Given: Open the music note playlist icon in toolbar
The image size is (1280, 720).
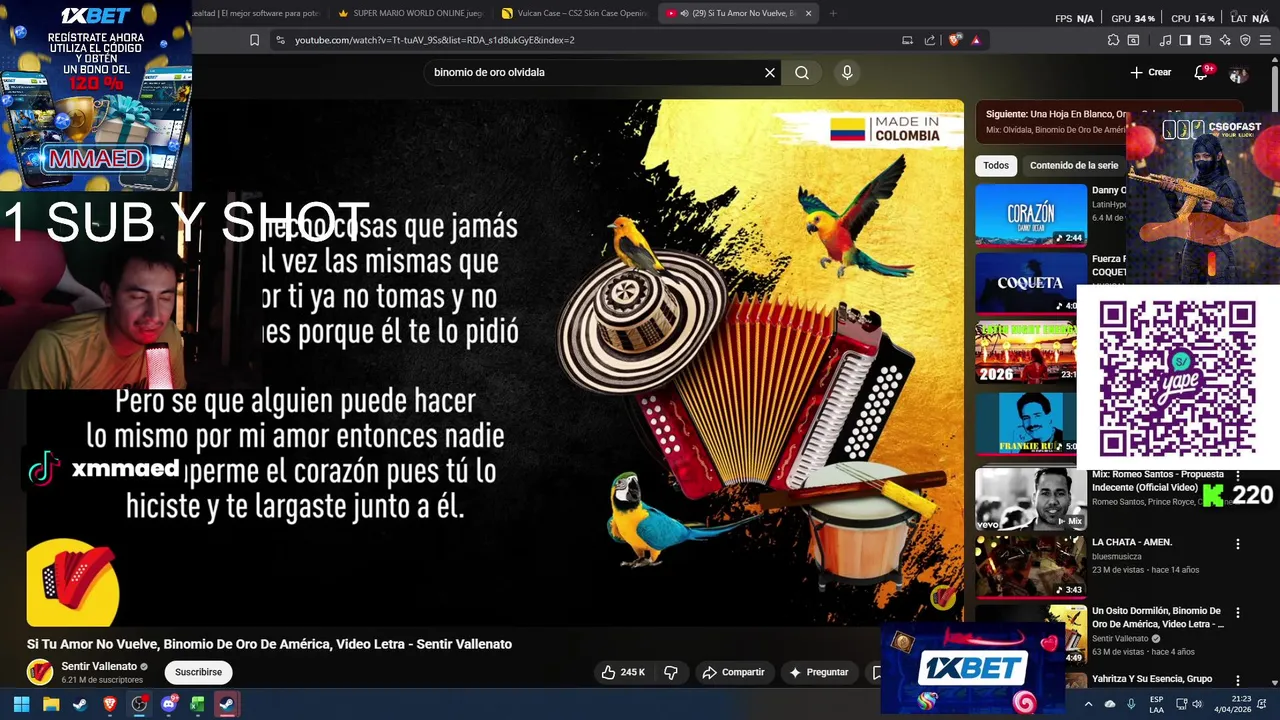Looking at the screenshot, I should [1165, 40].
